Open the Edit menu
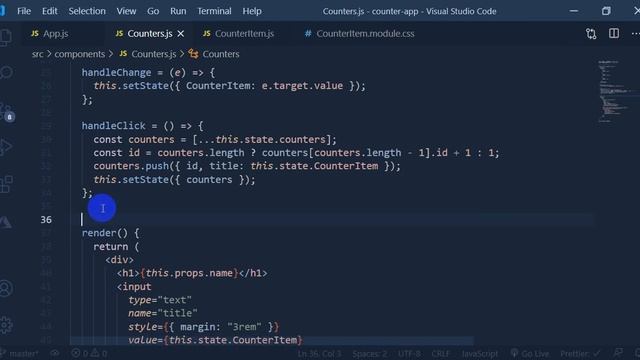The width and height of the screenshot is (640, 360). [x=49, y=11]
